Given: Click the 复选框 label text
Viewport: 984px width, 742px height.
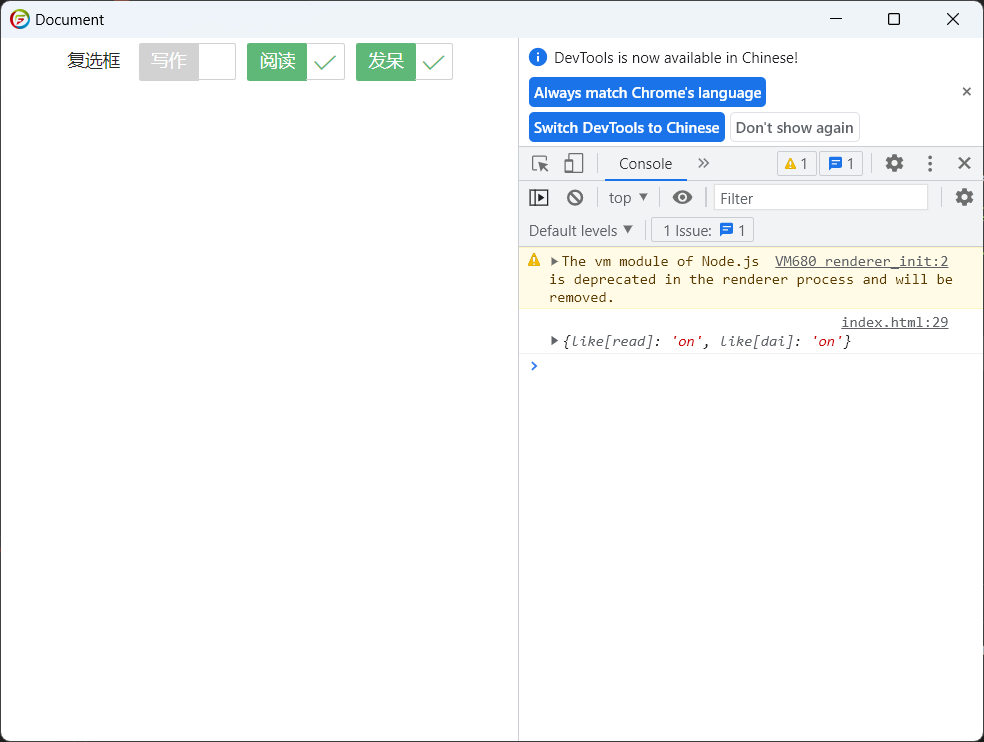Looking at the screenshot, I should [94, 61].
